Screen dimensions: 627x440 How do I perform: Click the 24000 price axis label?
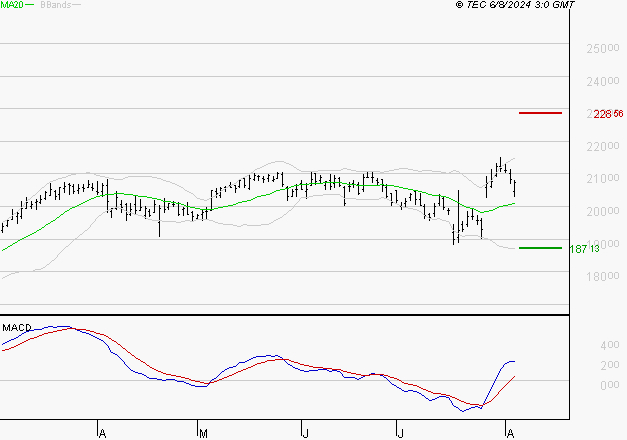point(603,81)
